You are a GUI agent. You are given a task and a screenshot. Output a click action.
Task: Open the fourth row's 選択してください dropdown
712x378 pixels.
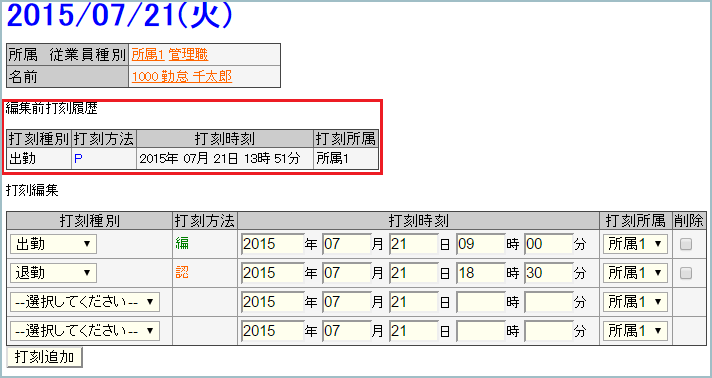tap(84, 331)
